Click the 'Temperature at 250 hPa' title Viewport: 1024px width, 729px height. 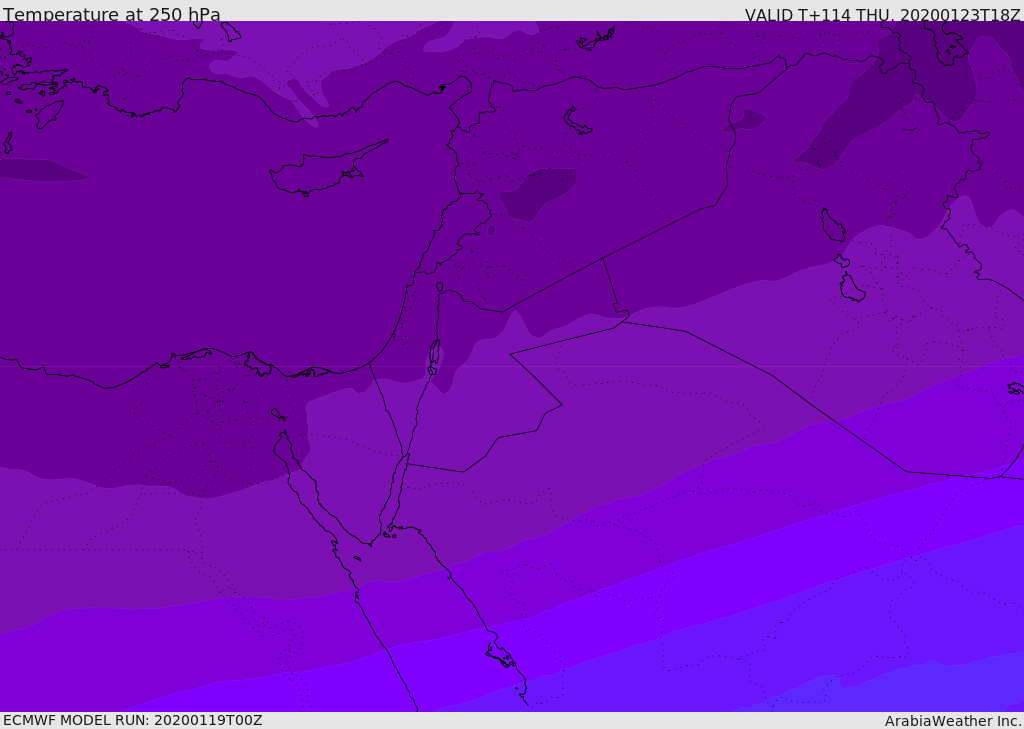coord(112,14)
